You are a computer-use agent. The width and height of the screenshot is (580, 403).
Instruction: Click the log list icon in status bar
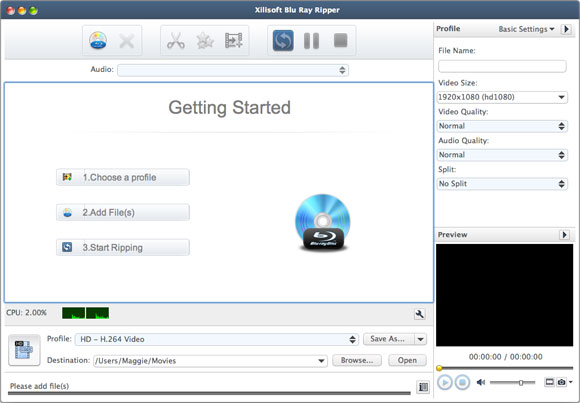423,387
